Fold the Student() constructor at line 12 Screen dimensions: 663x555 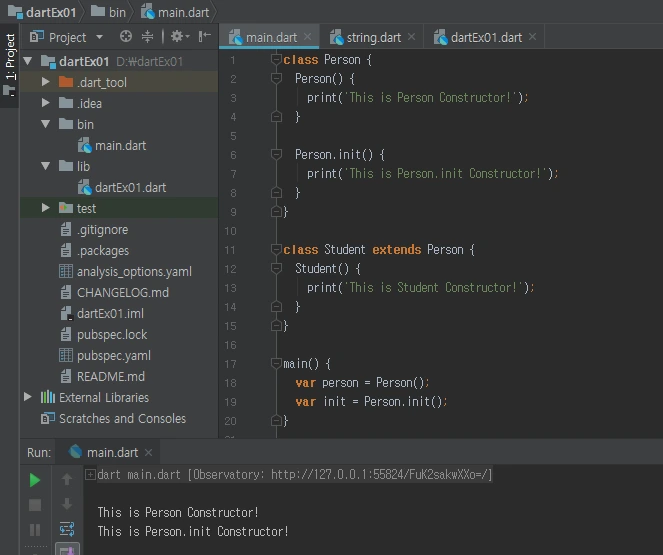276,268
